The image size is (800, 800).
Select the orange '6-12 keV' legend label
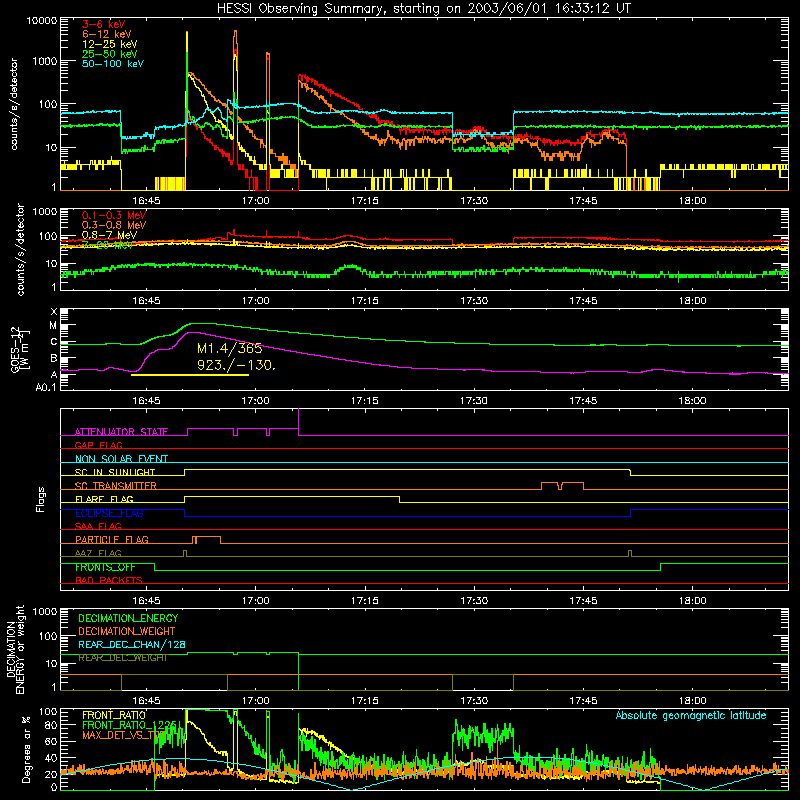coord(107,34)
